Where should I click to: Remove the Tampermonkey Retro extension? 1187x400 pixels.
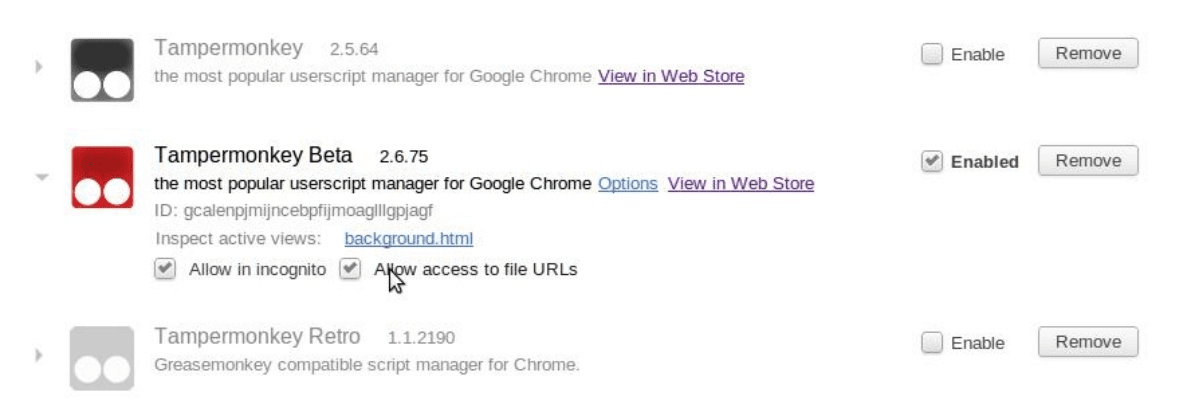(1088, 342)
